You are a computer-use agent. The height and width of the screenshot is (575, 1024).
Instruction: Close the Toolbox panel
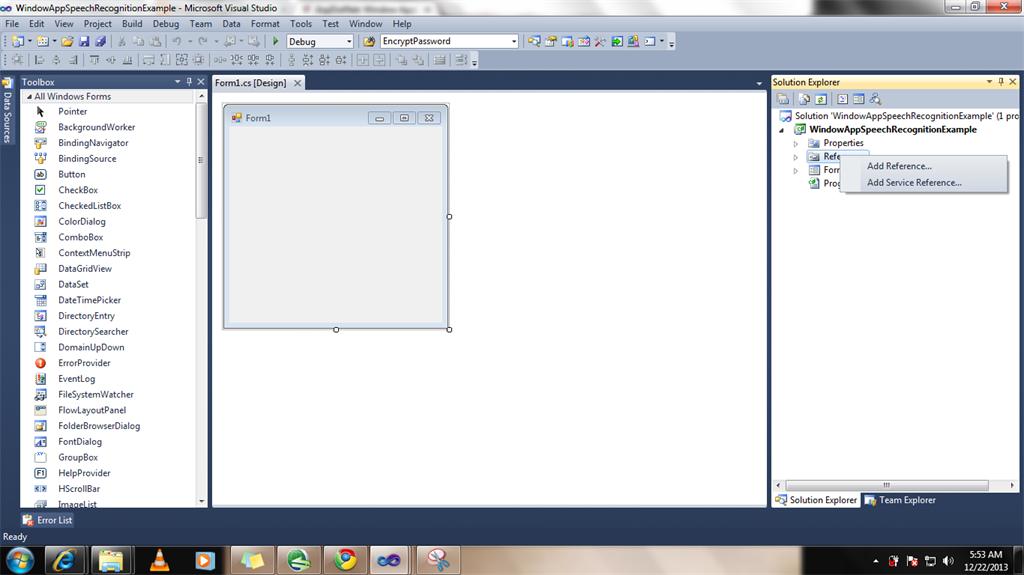[201, 82]
